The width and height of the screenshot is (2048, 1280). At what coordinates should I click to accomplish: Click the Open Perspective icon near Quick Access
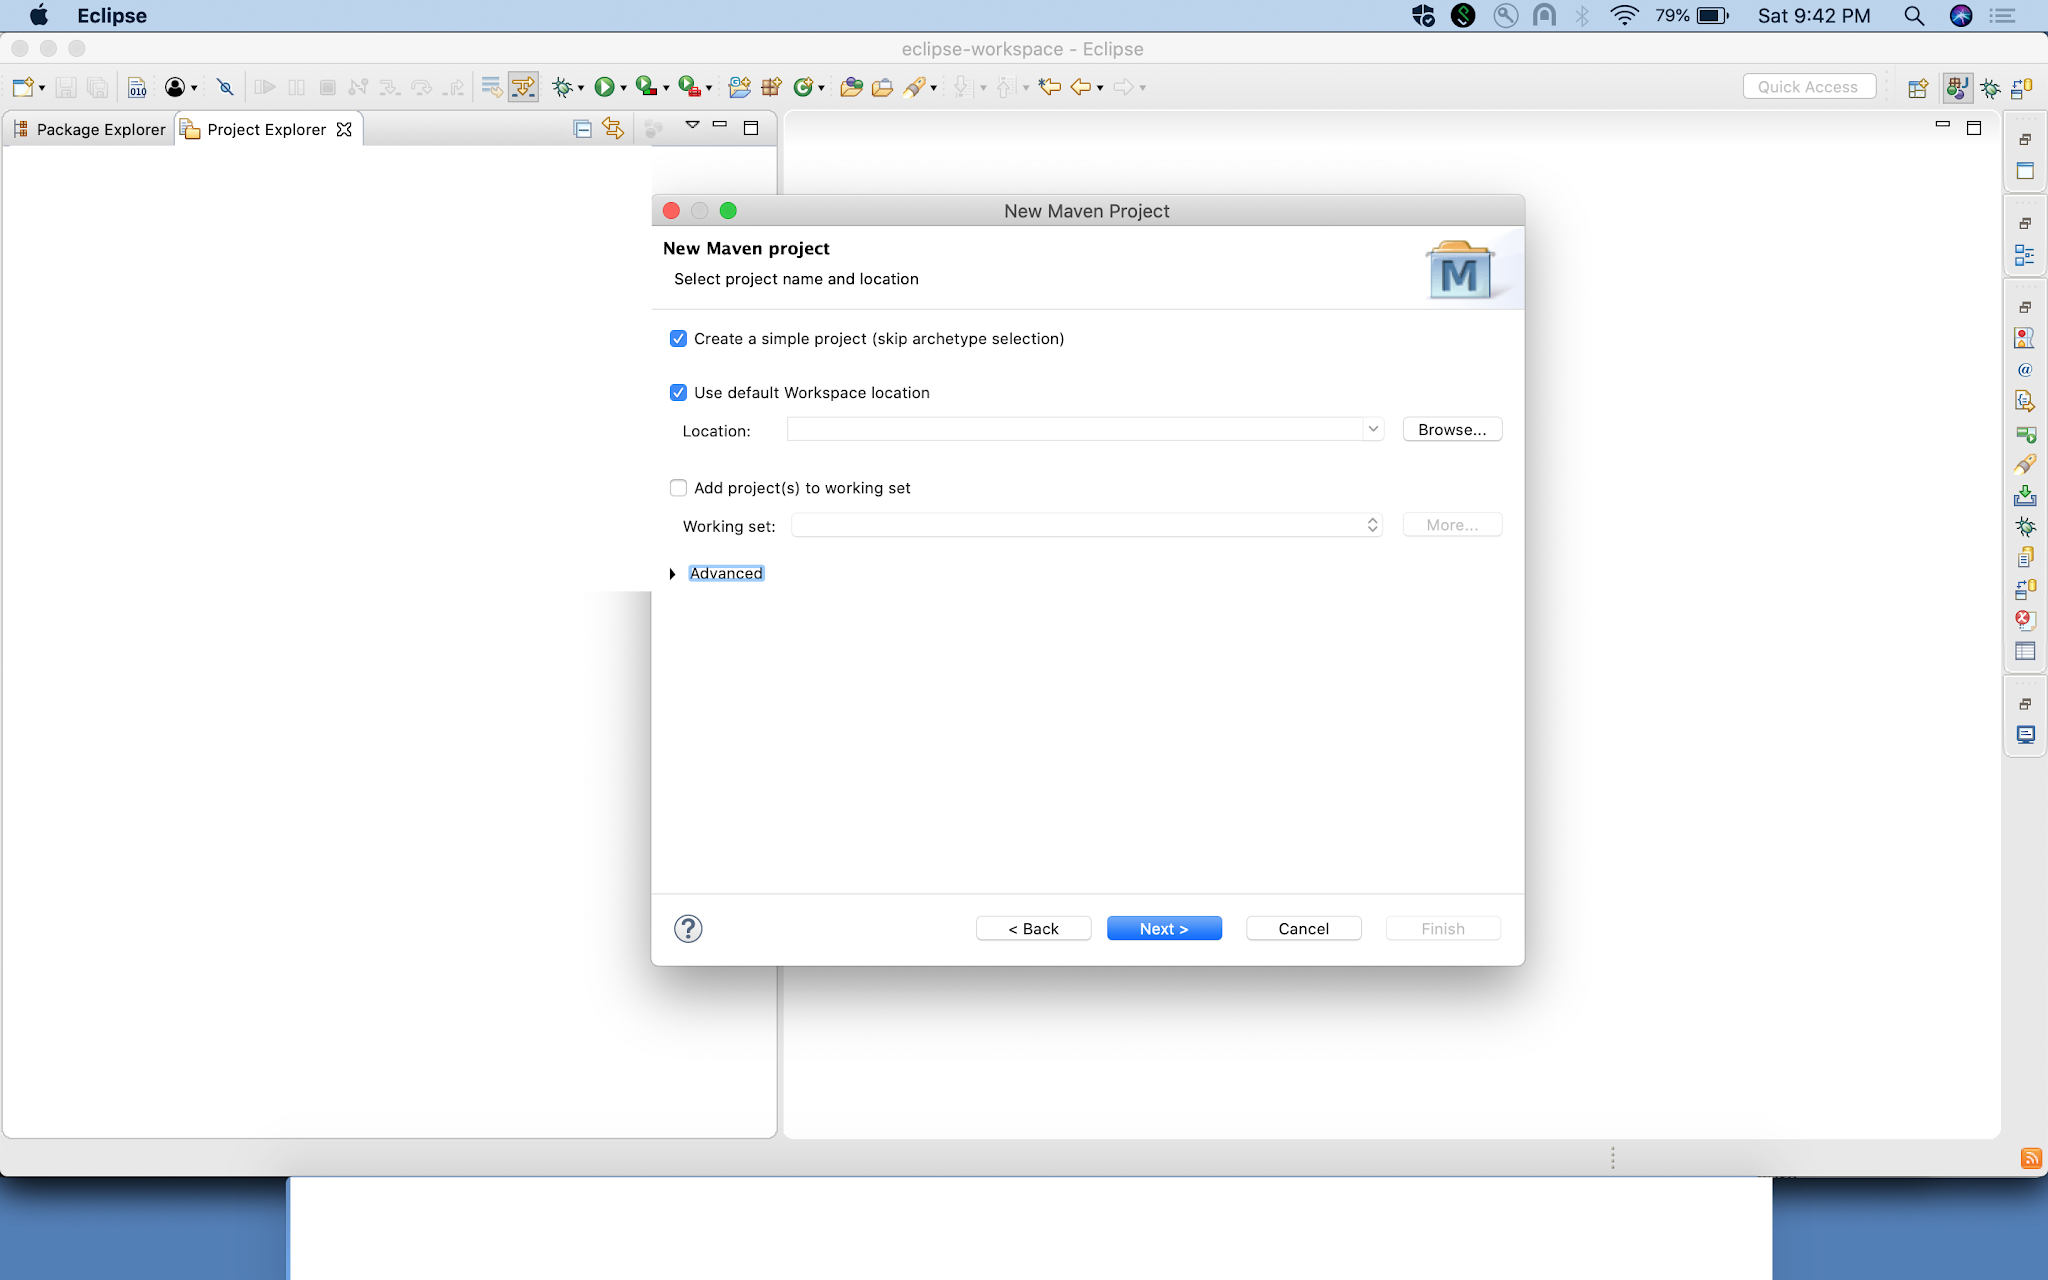coord(1917,88)
